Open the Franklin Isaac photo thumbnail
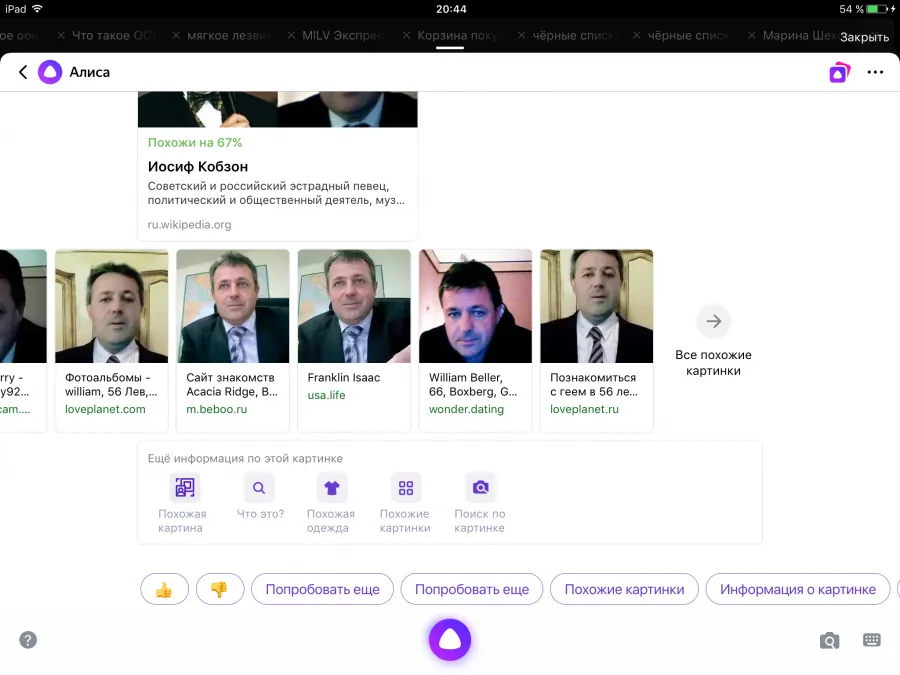The height and width of the screenshot is (675, 900). tap(354, 306)
